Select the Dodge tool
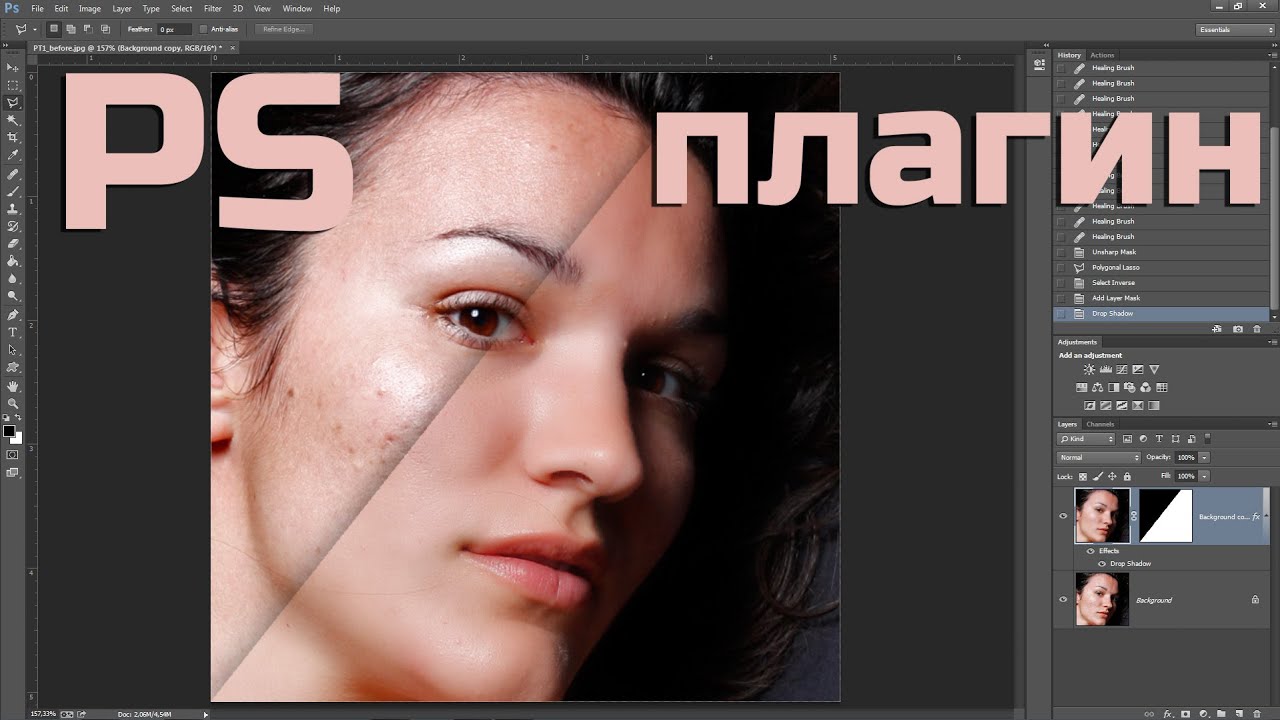This screenshot has width=1280, height=720. tap(13, 296)
